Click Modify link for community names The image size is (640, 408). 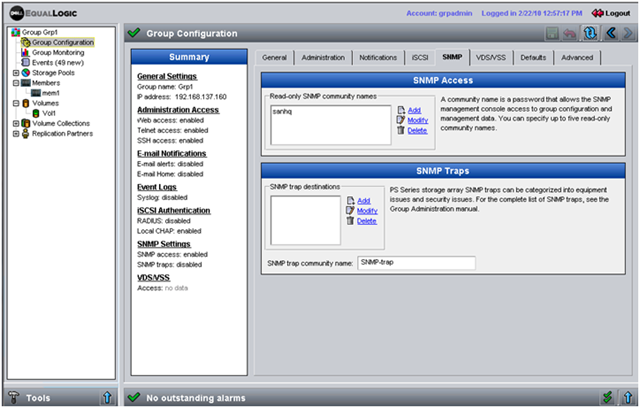click(x=418, y=120)
